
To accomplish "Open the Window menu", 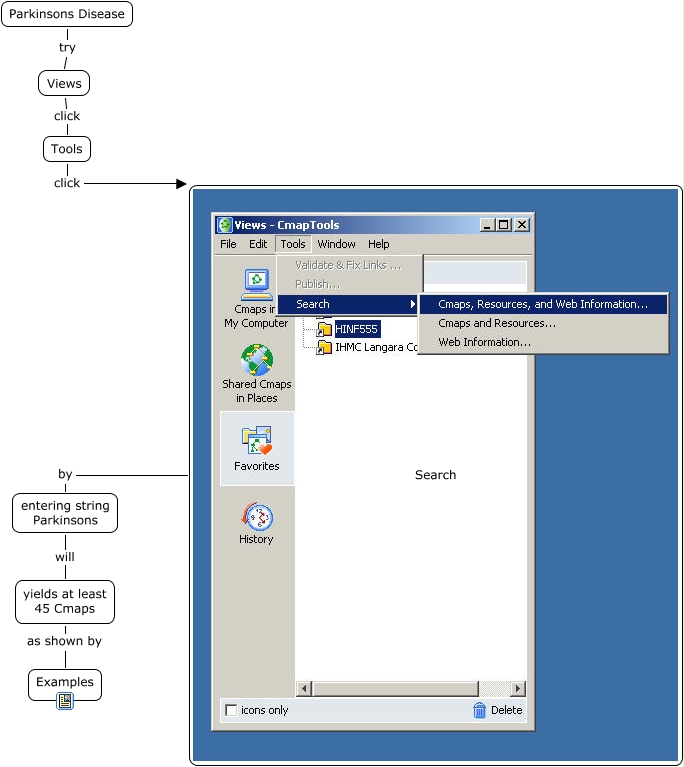I will (336, 244).
